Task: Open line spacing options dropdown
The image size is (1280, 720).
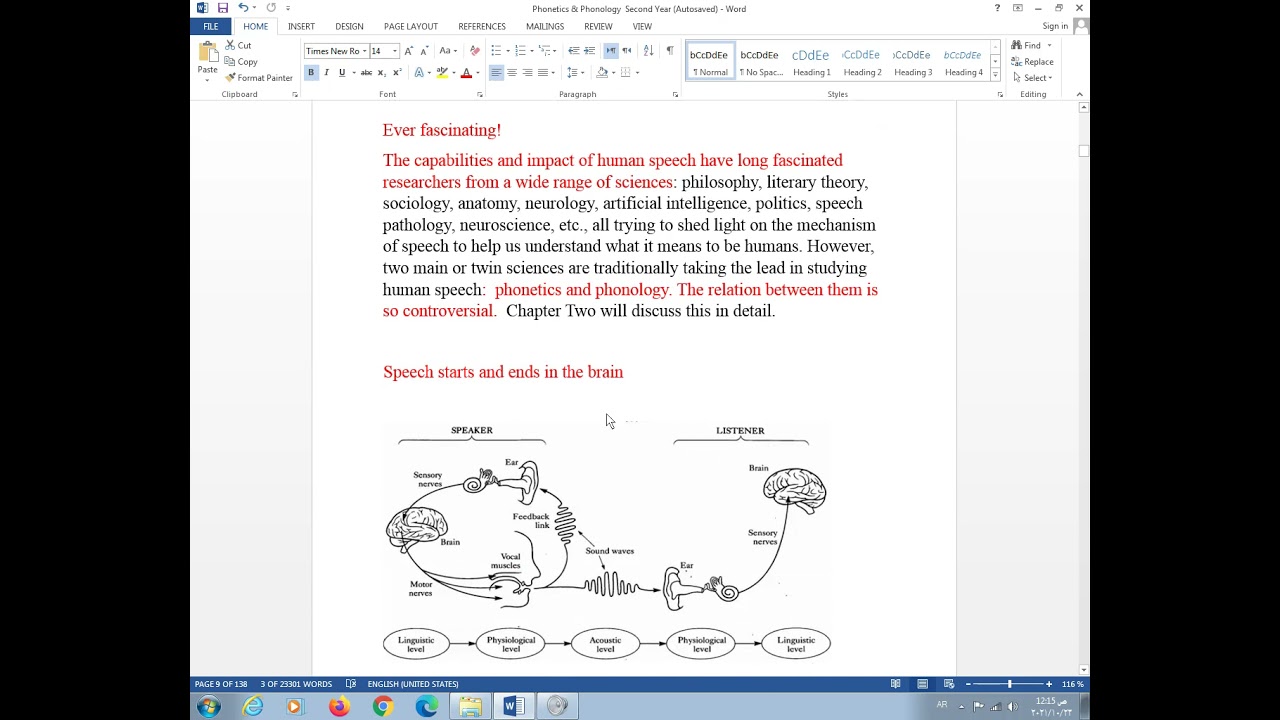Action: coord(574,72)
